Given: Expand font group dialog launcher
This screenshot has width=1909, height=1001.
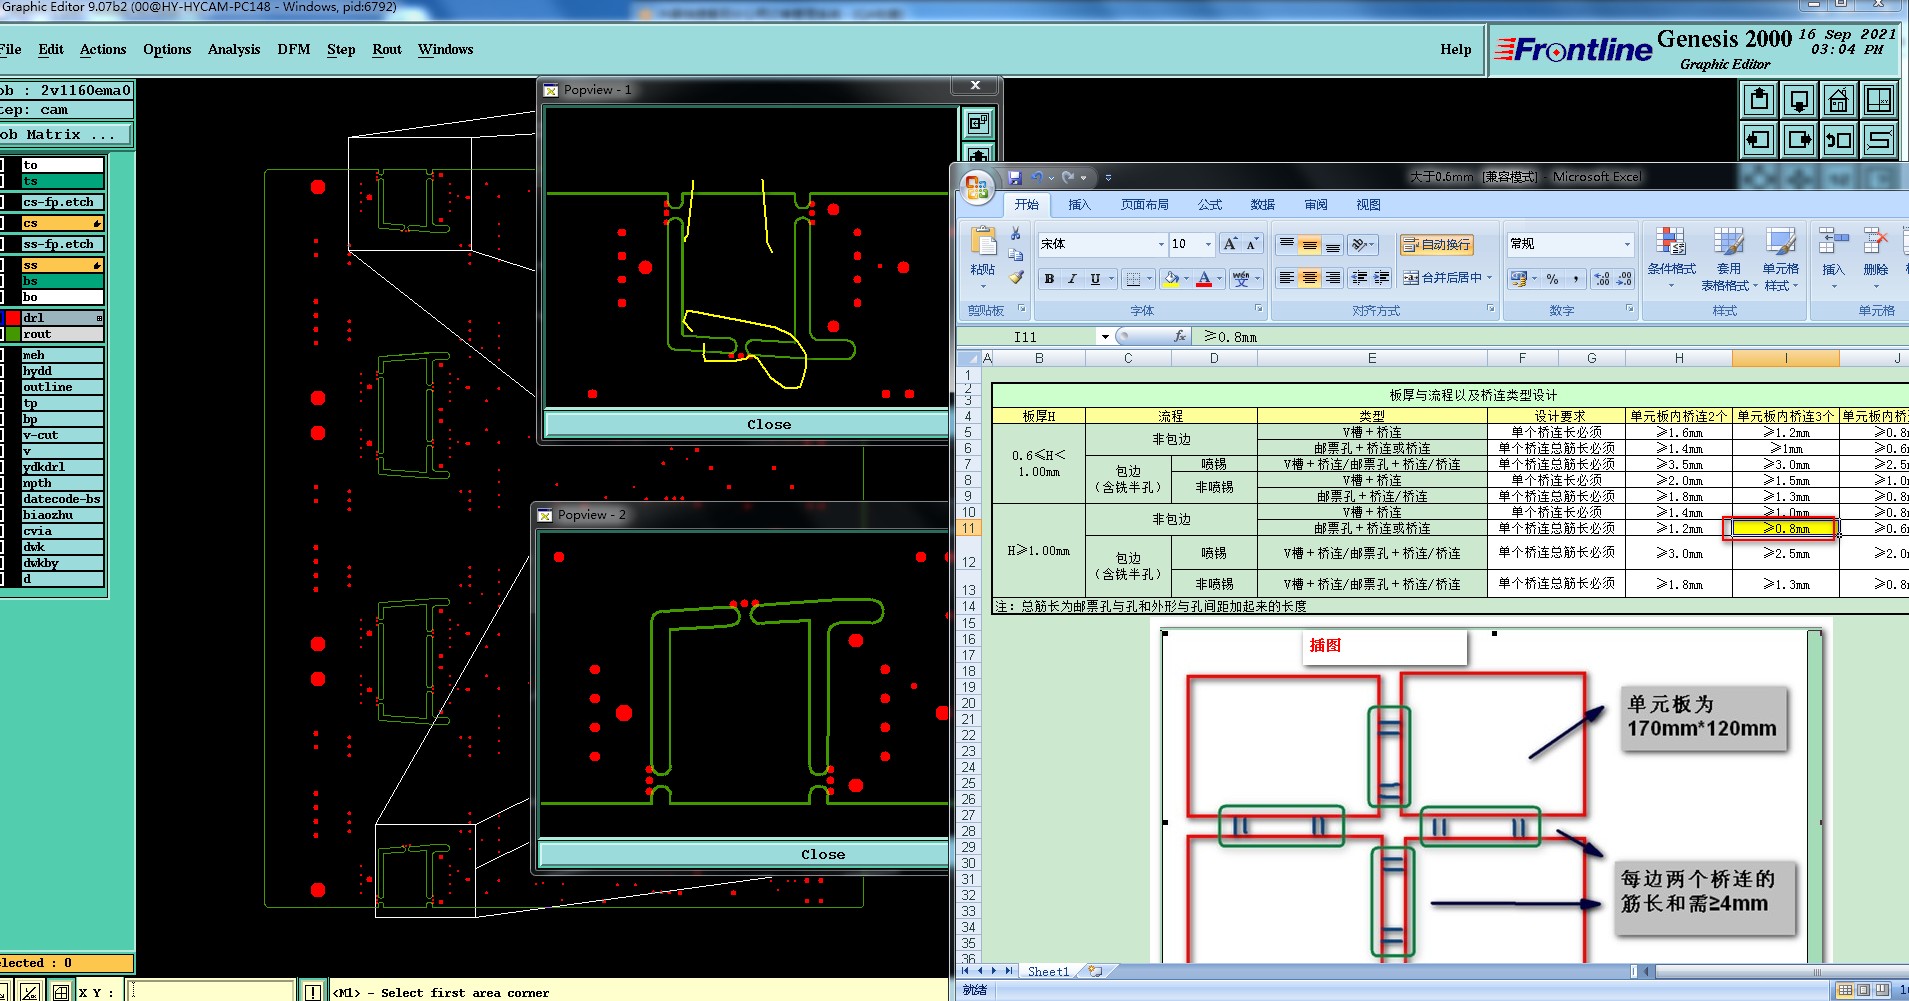Looking at the screenshot, I should (1258, 309).
